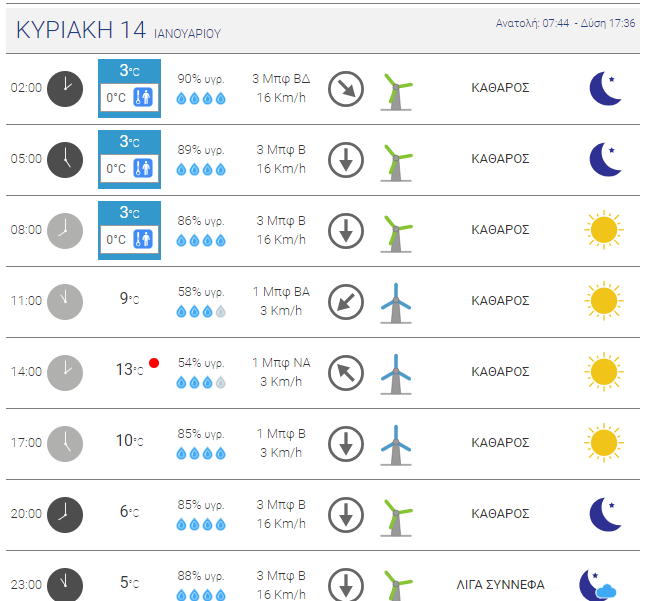Screen dimensions: 658x601
Task: Click the humidity droplets under 58% υγρ.
Action: (201, 311)
